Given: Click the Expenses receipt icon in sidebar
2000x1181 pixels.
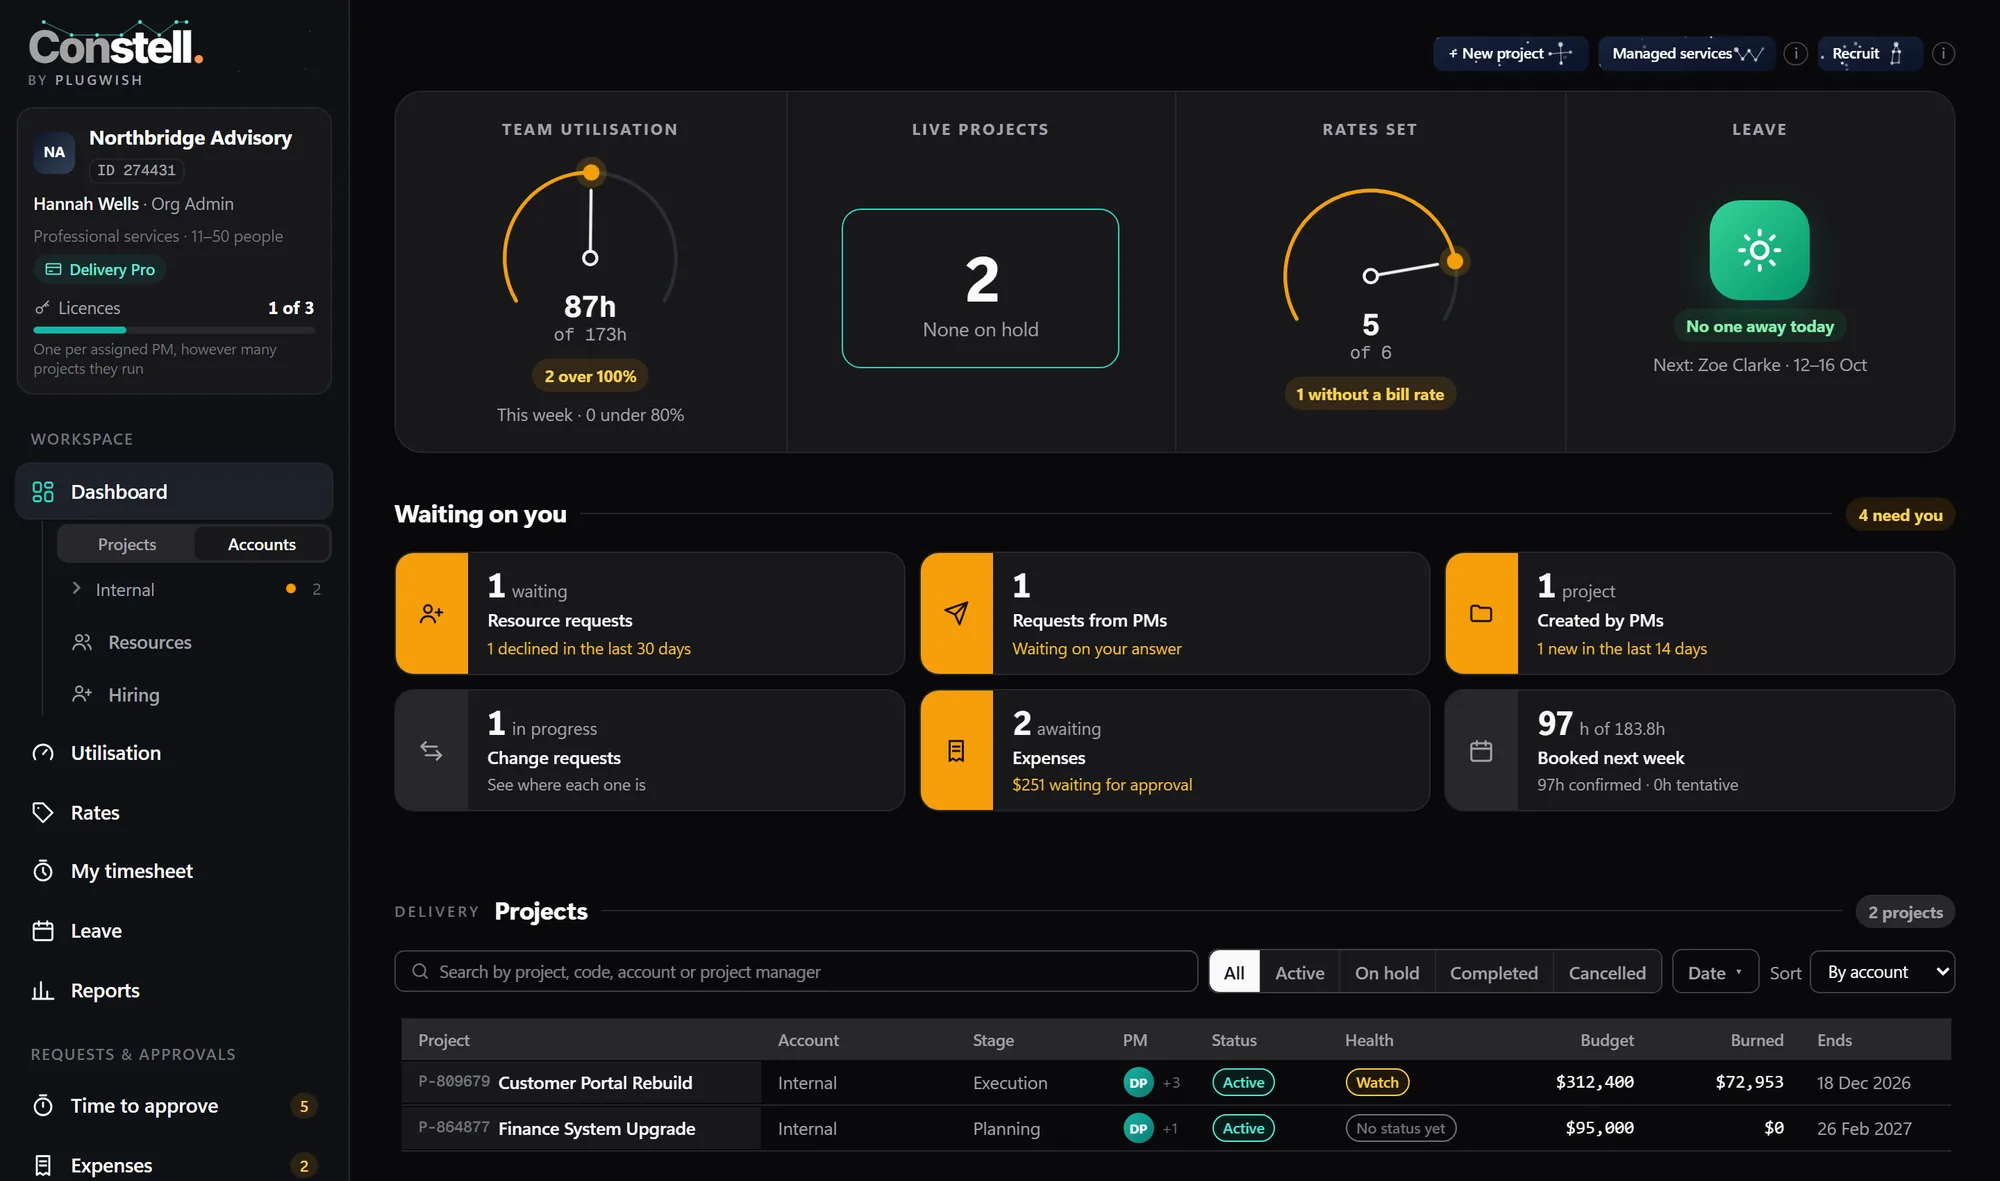Looking at the screenshot, I should [x=43, y=1165].
